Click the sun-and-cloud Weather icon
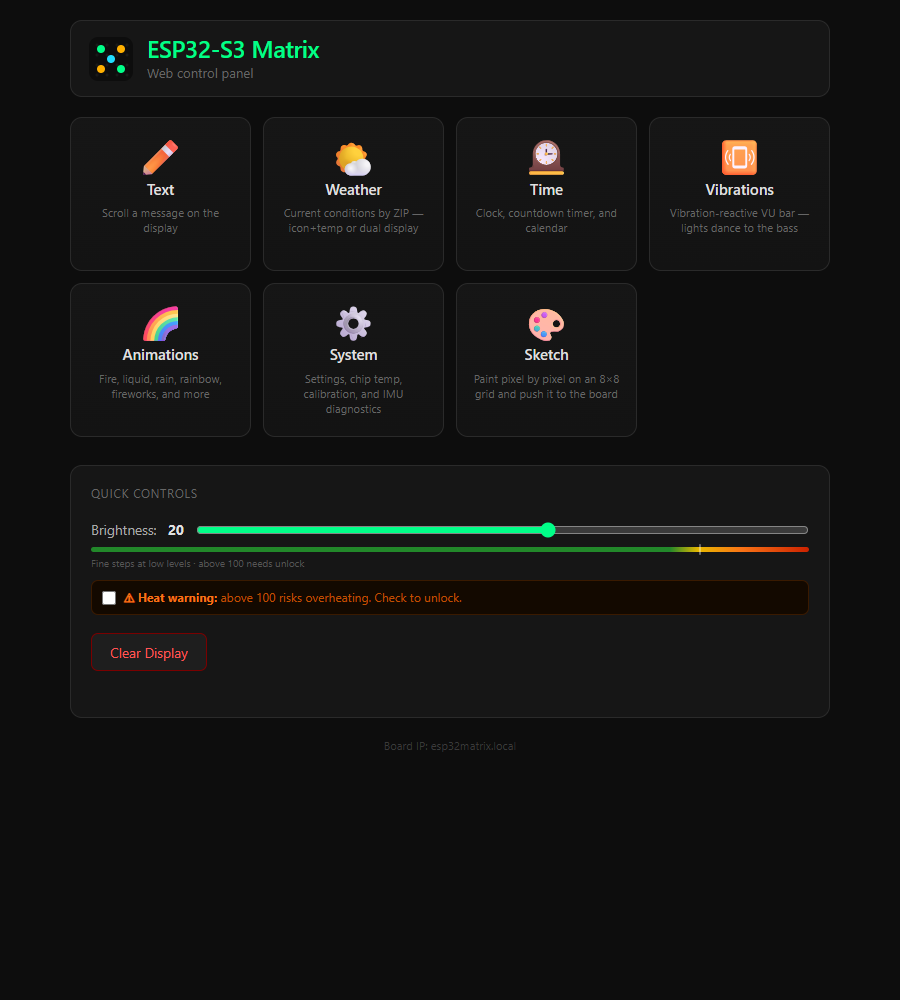This screenshot has width=900, height=1000. coord(353,158)
